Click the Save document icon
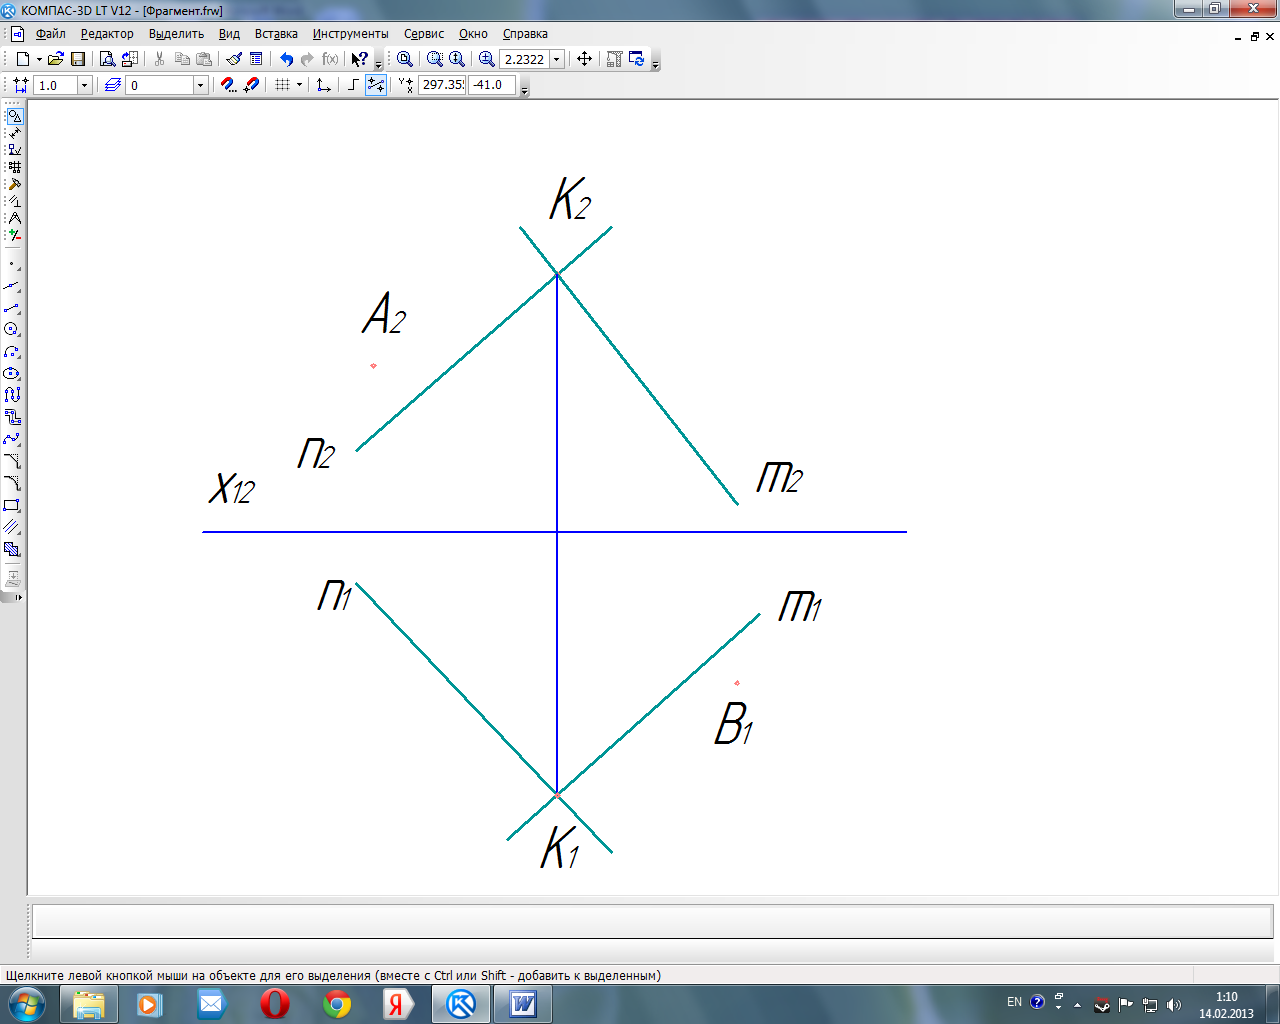This screenshot has height=1024, width=1280. point(78,59)
